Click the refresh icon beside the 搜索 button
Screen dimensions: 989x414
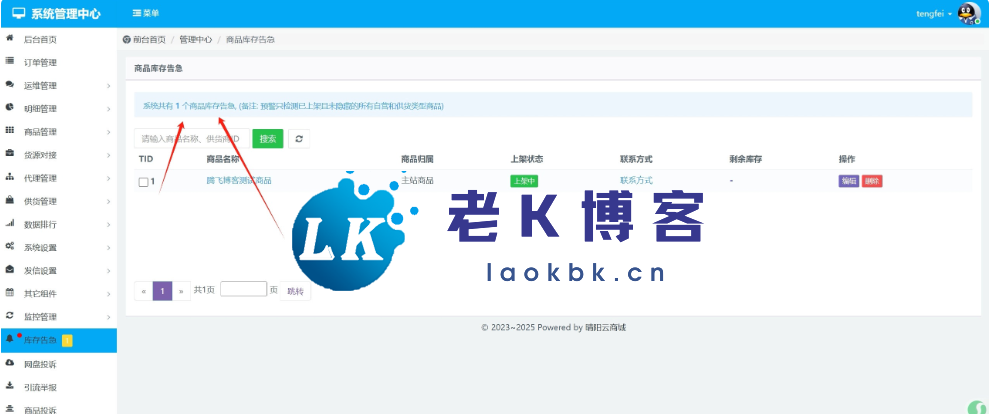[x=299, y=139]
